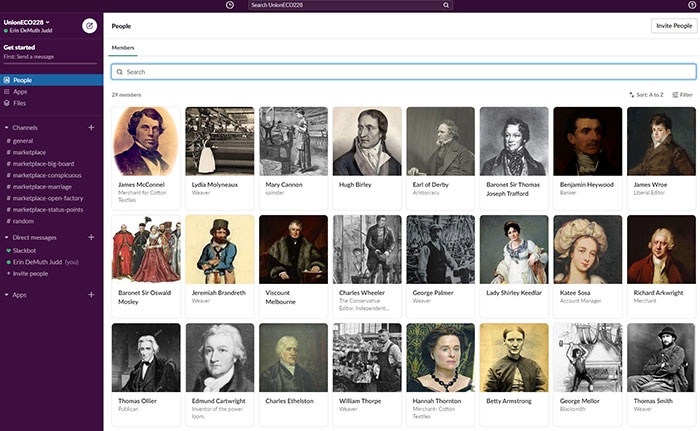Open Thomas Ollier's profile card
This screenshot has height=431, width=700.
tap(146, 374)
